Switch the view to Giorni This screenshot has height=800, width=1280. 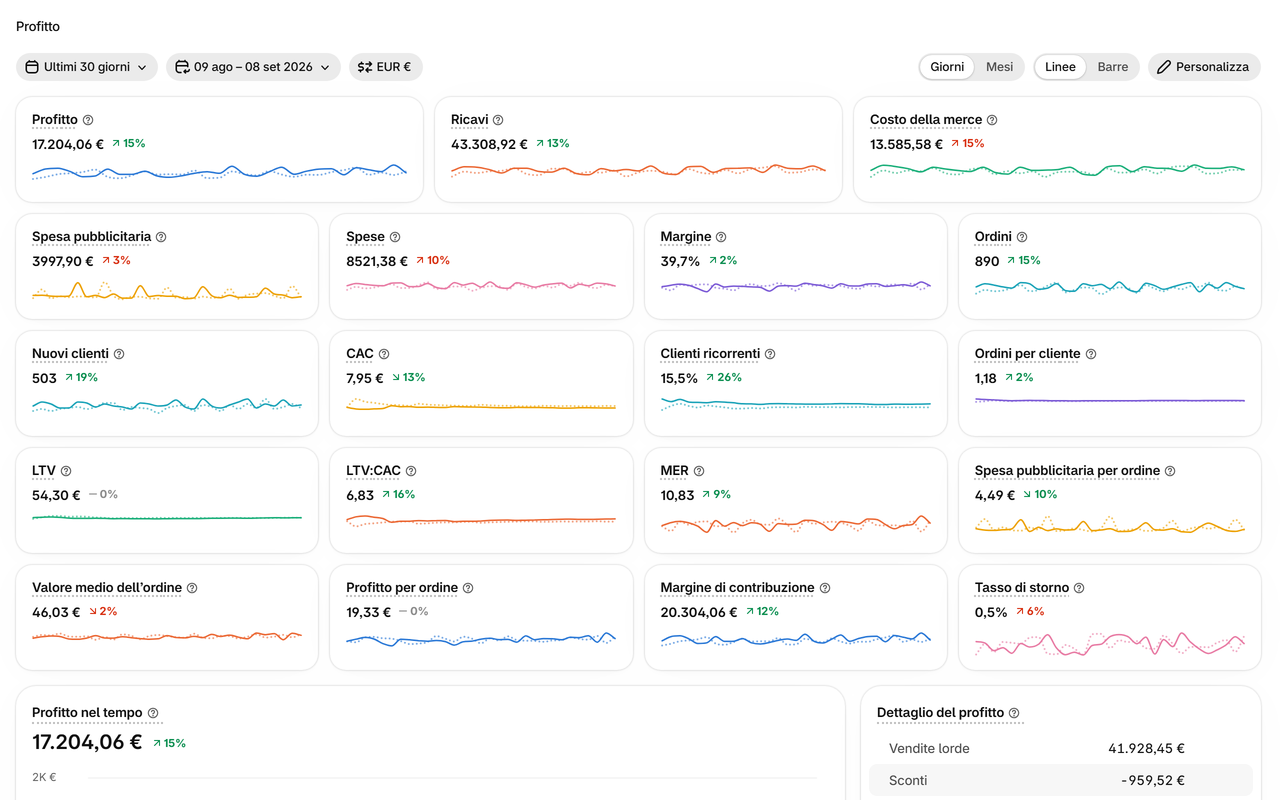947,67
